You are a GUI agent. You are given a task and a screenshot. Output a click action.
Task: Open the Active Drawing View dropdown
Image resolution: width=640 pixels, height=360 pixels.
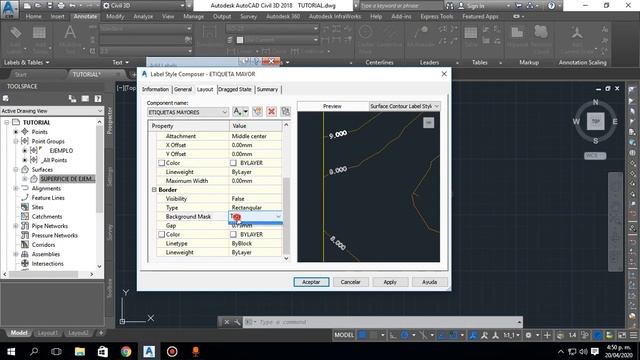[52, 111]
